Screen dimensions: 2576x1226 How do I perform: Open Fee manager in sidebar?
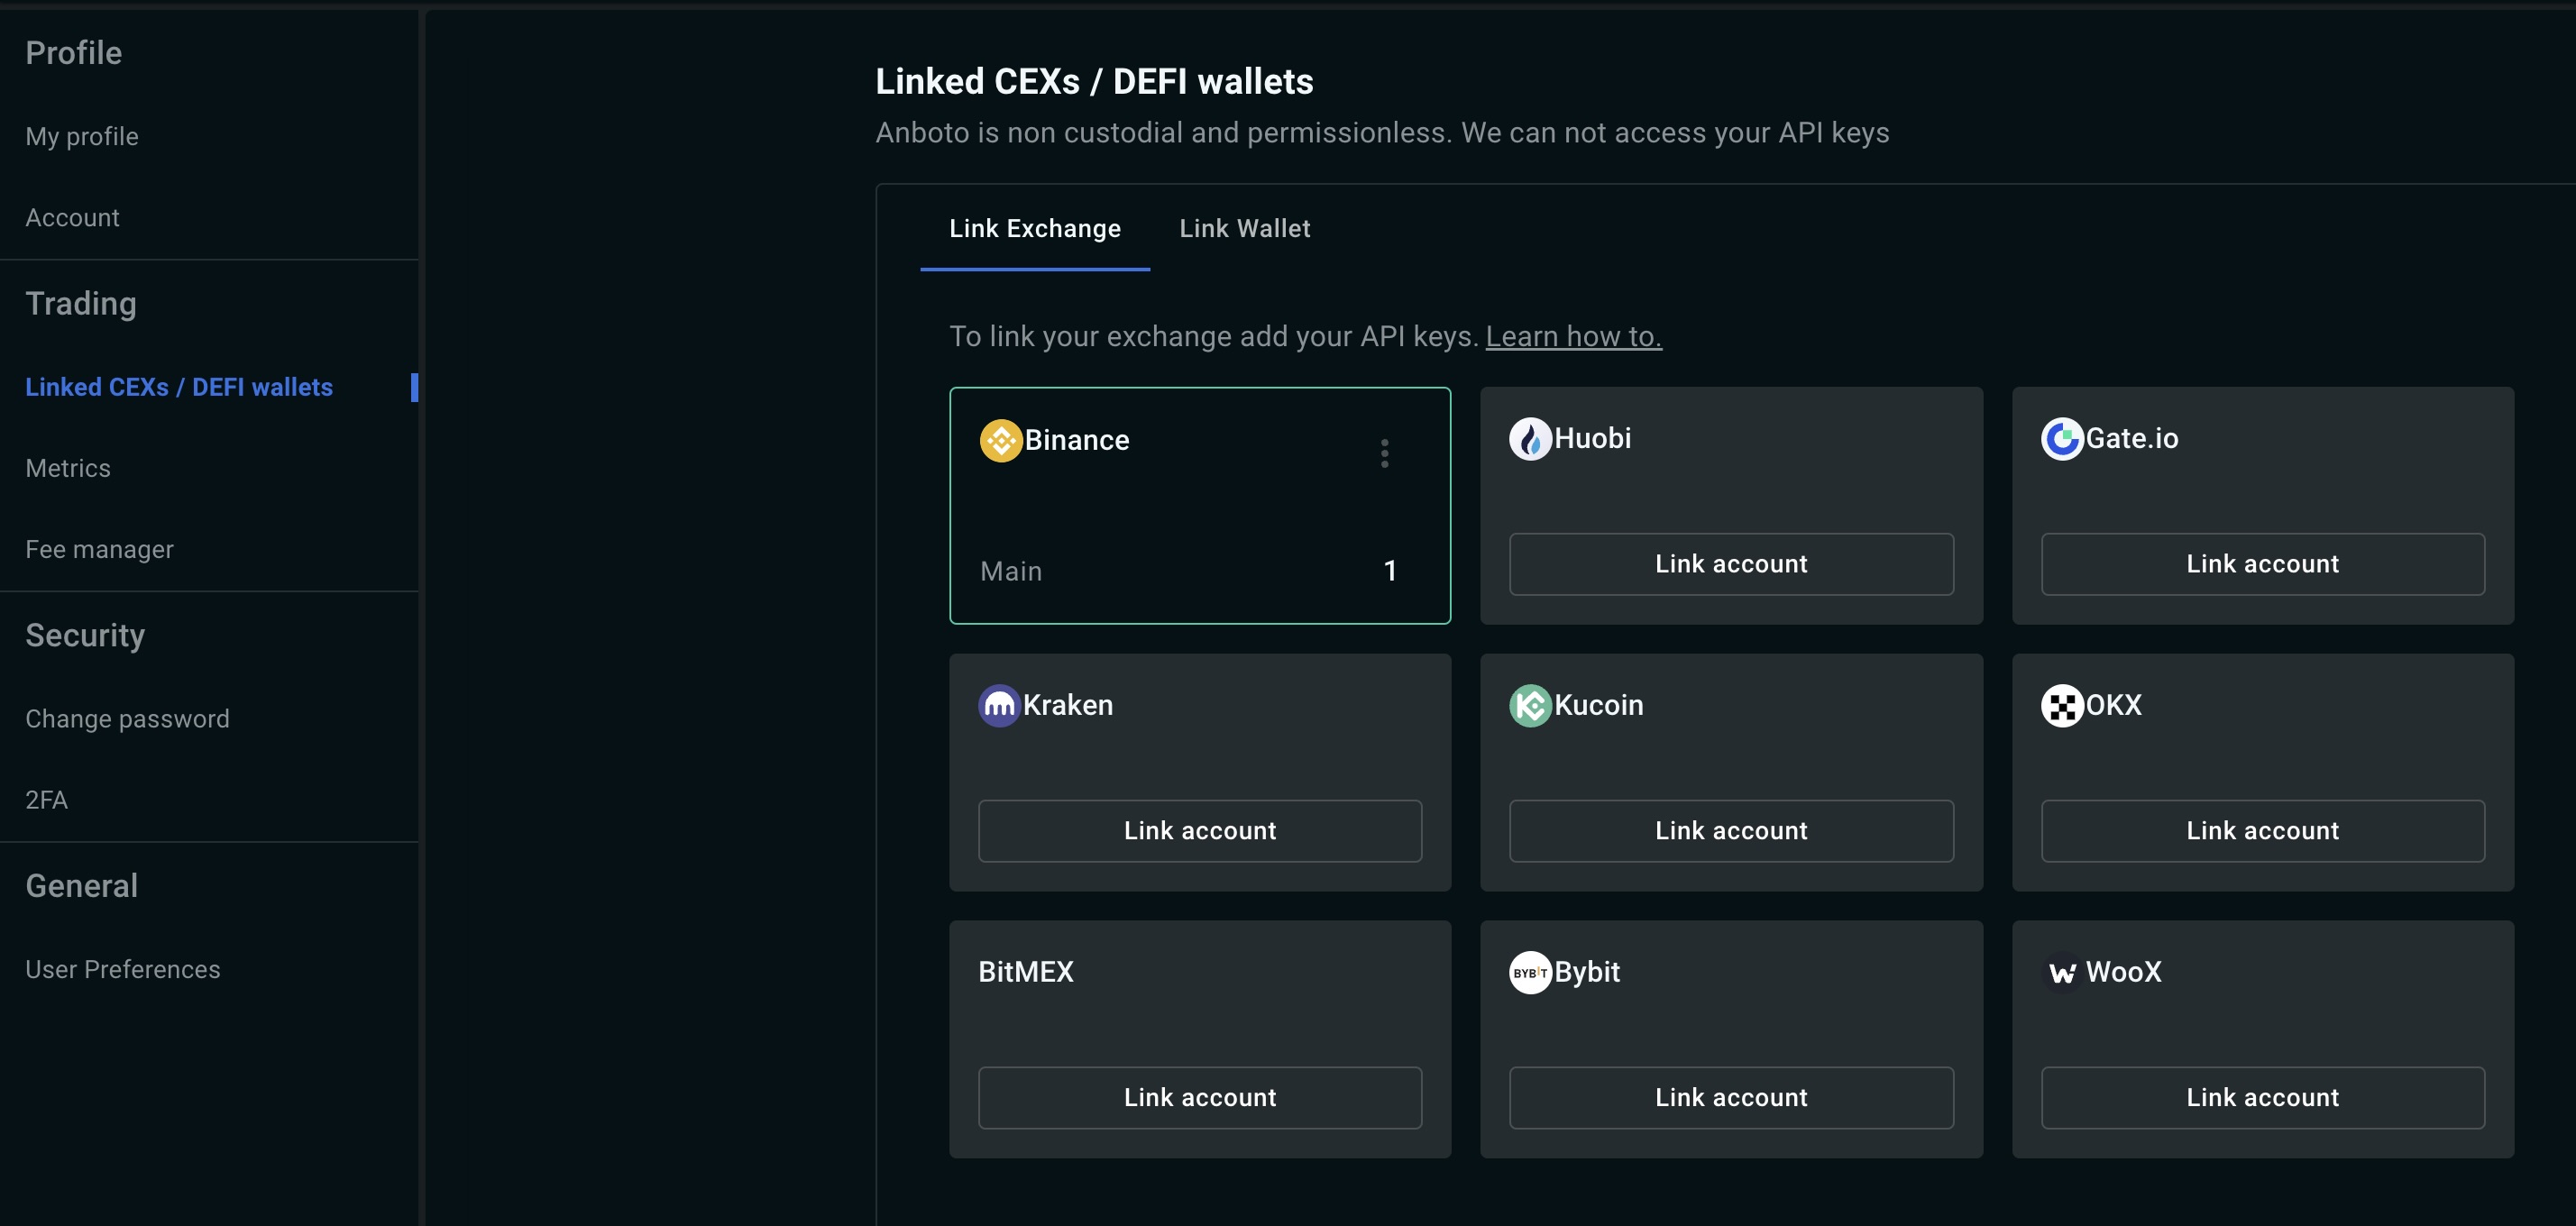tap(99, 549)
